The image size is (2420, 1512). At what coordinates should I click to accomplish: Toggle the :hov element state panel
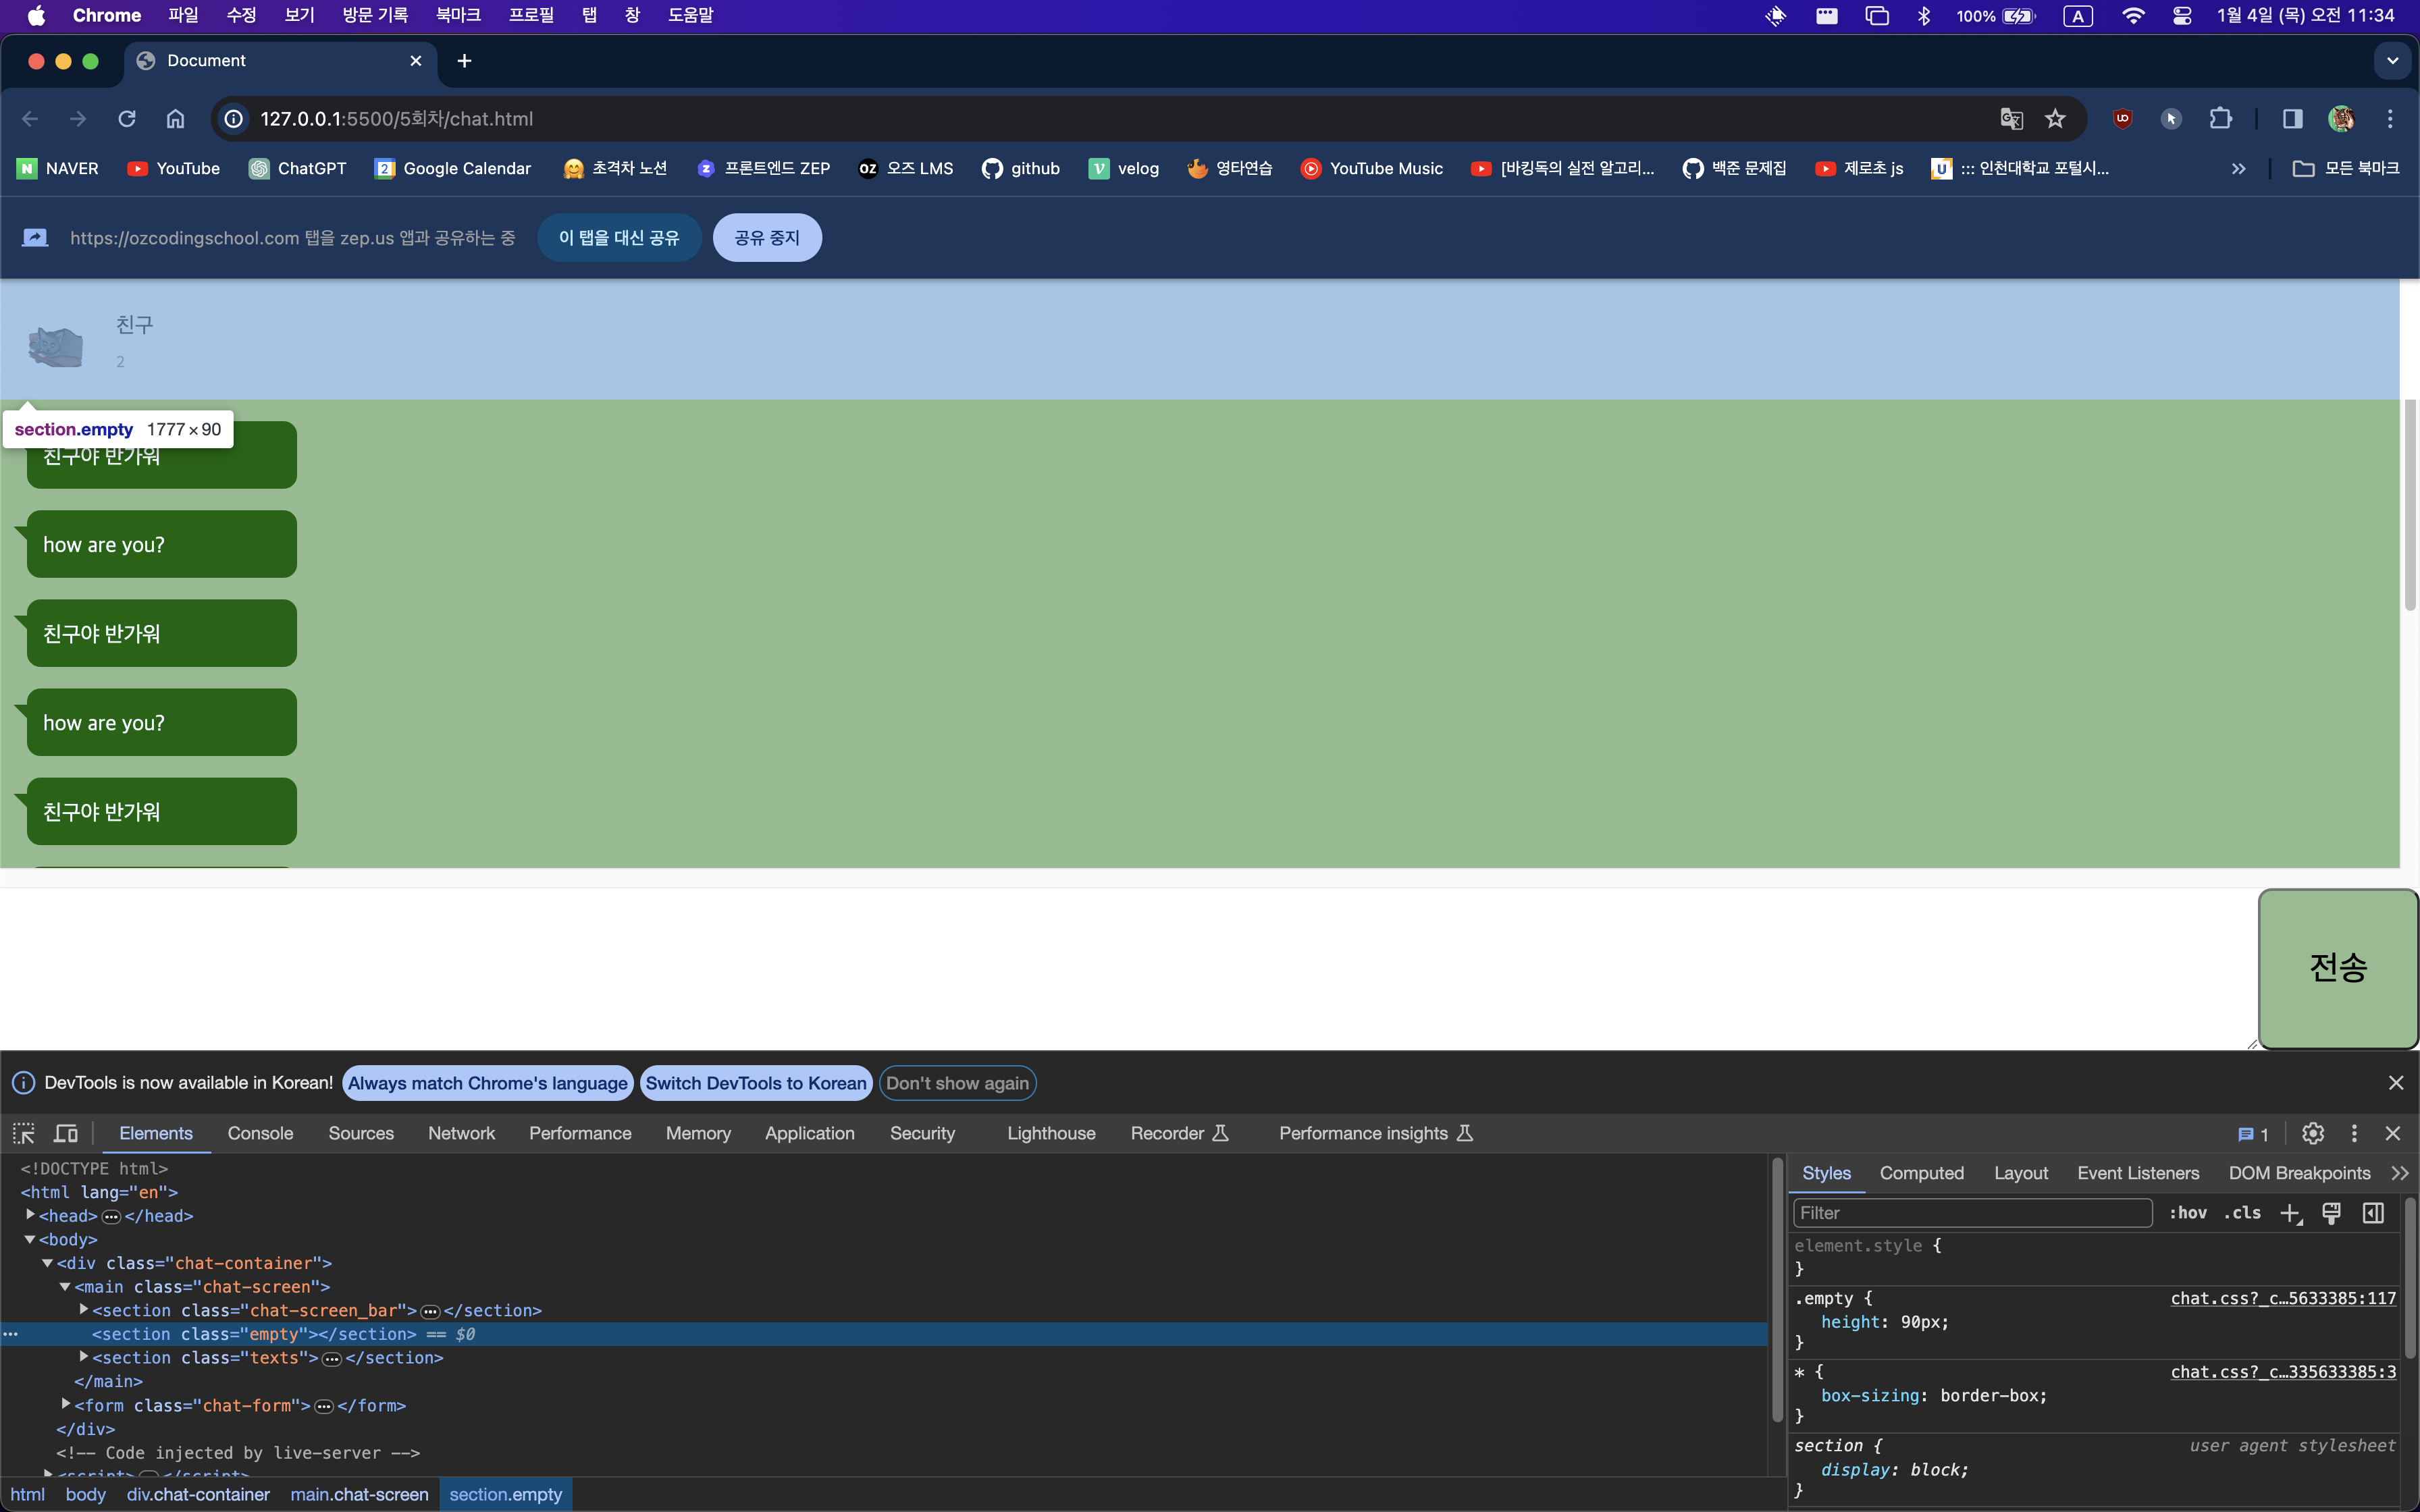point(2187,1213)
